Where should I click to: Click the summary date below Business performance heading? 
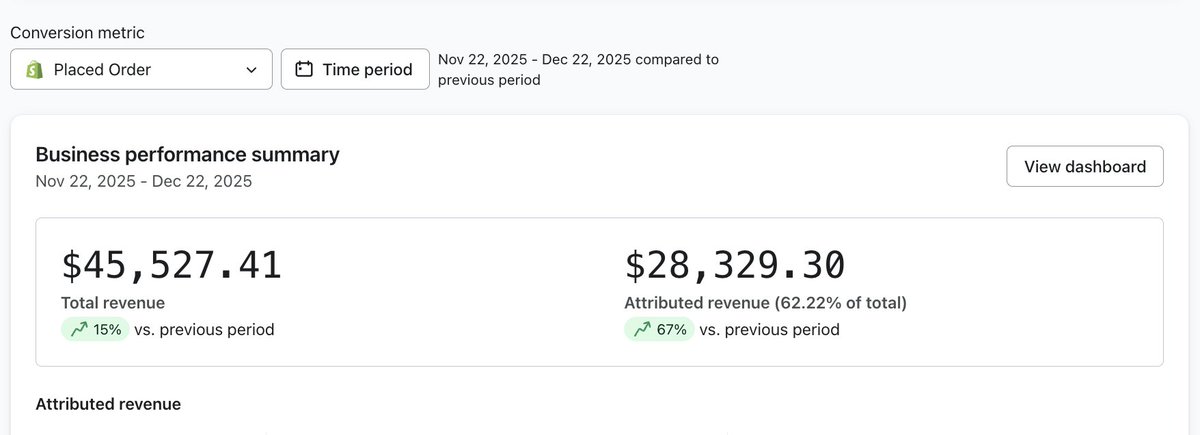click(144, 181)
